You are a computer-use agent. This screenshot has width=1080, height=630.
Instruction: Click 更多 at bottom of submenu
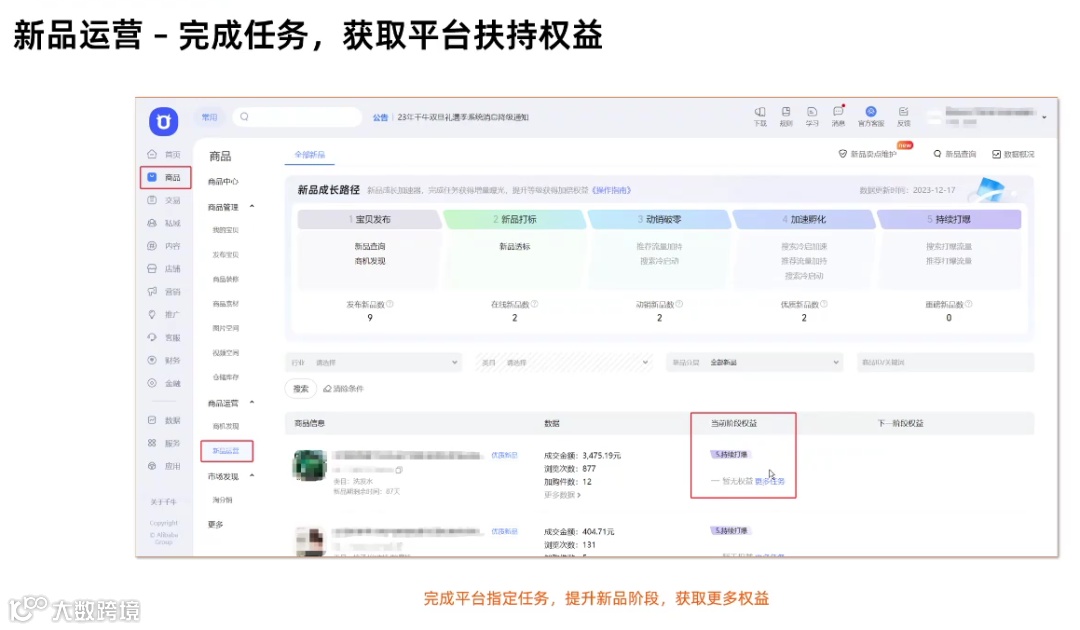coord(216,524)
